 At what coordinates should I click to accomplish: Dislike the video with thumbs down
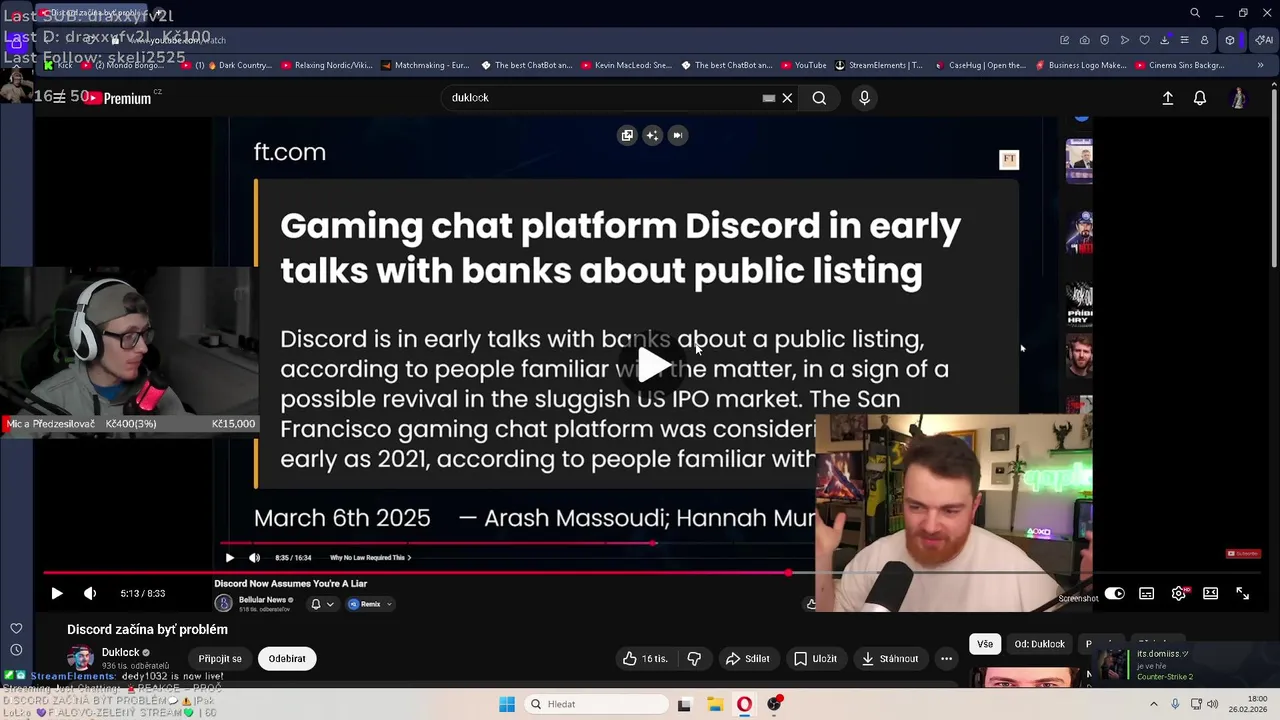coord(694,658)
